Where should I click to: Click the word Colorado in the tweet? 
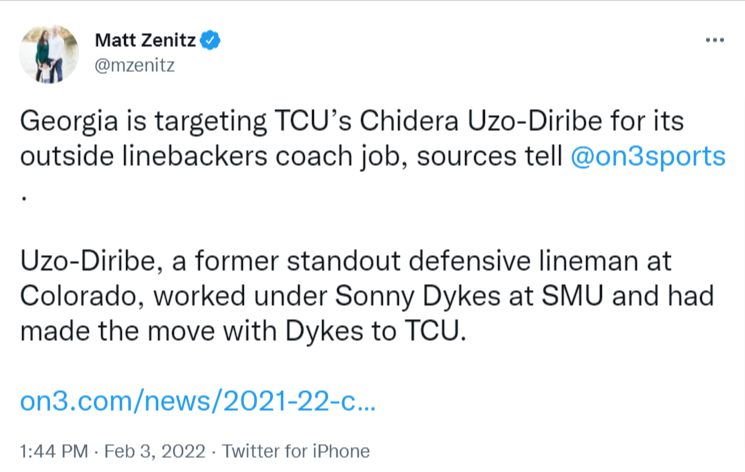(x=71, y=296)
